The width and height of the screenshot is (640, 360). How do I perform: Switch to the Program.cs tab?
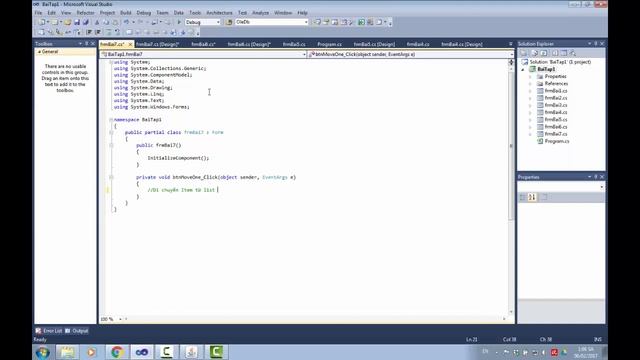click(x=329, y=44)
